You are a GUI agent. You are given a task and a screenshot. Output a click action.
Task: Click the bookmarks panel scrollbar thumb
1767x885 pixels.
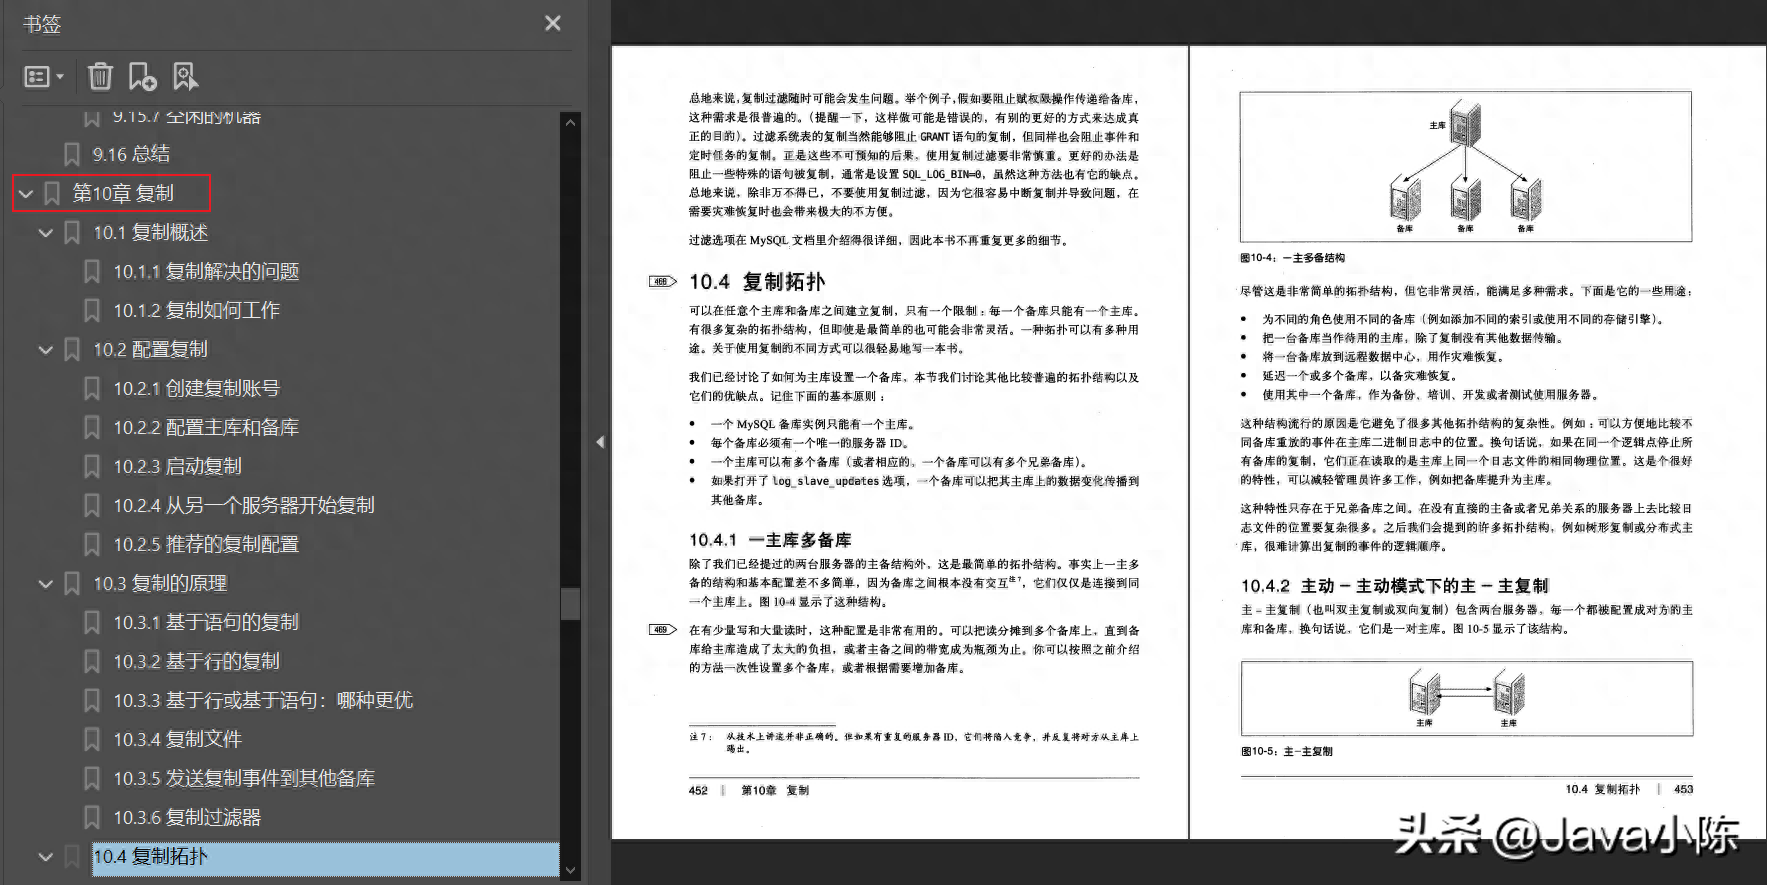pos(570,603)
